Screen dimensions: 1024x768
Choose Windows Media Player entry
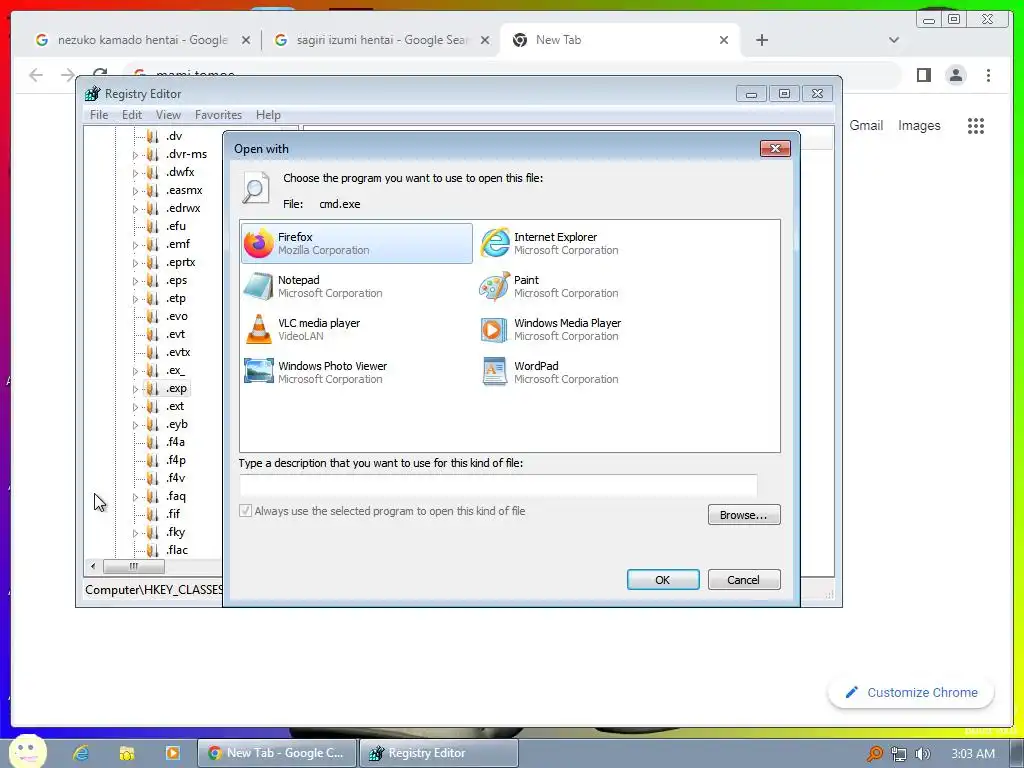[551, 330]
